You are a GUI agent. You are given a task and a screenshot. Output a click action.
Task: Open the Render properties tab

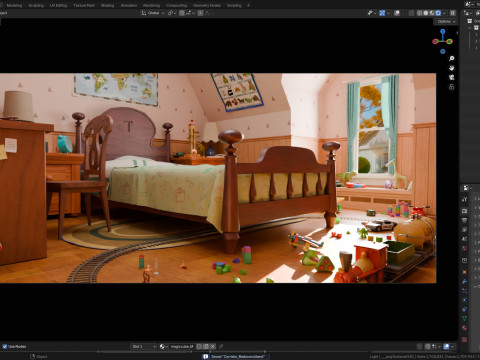point(465,211)
